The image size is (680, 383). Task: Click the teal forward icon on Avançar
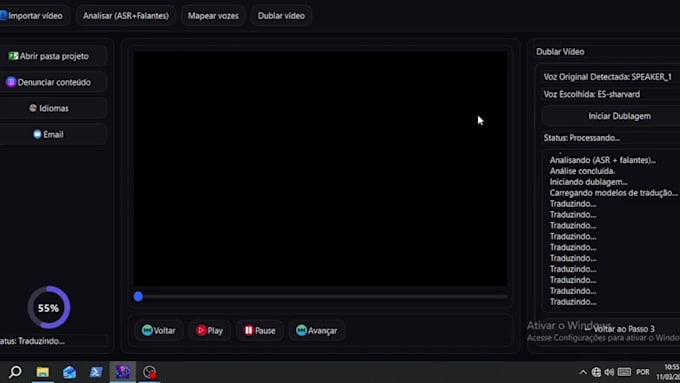(x=301, y=331)
